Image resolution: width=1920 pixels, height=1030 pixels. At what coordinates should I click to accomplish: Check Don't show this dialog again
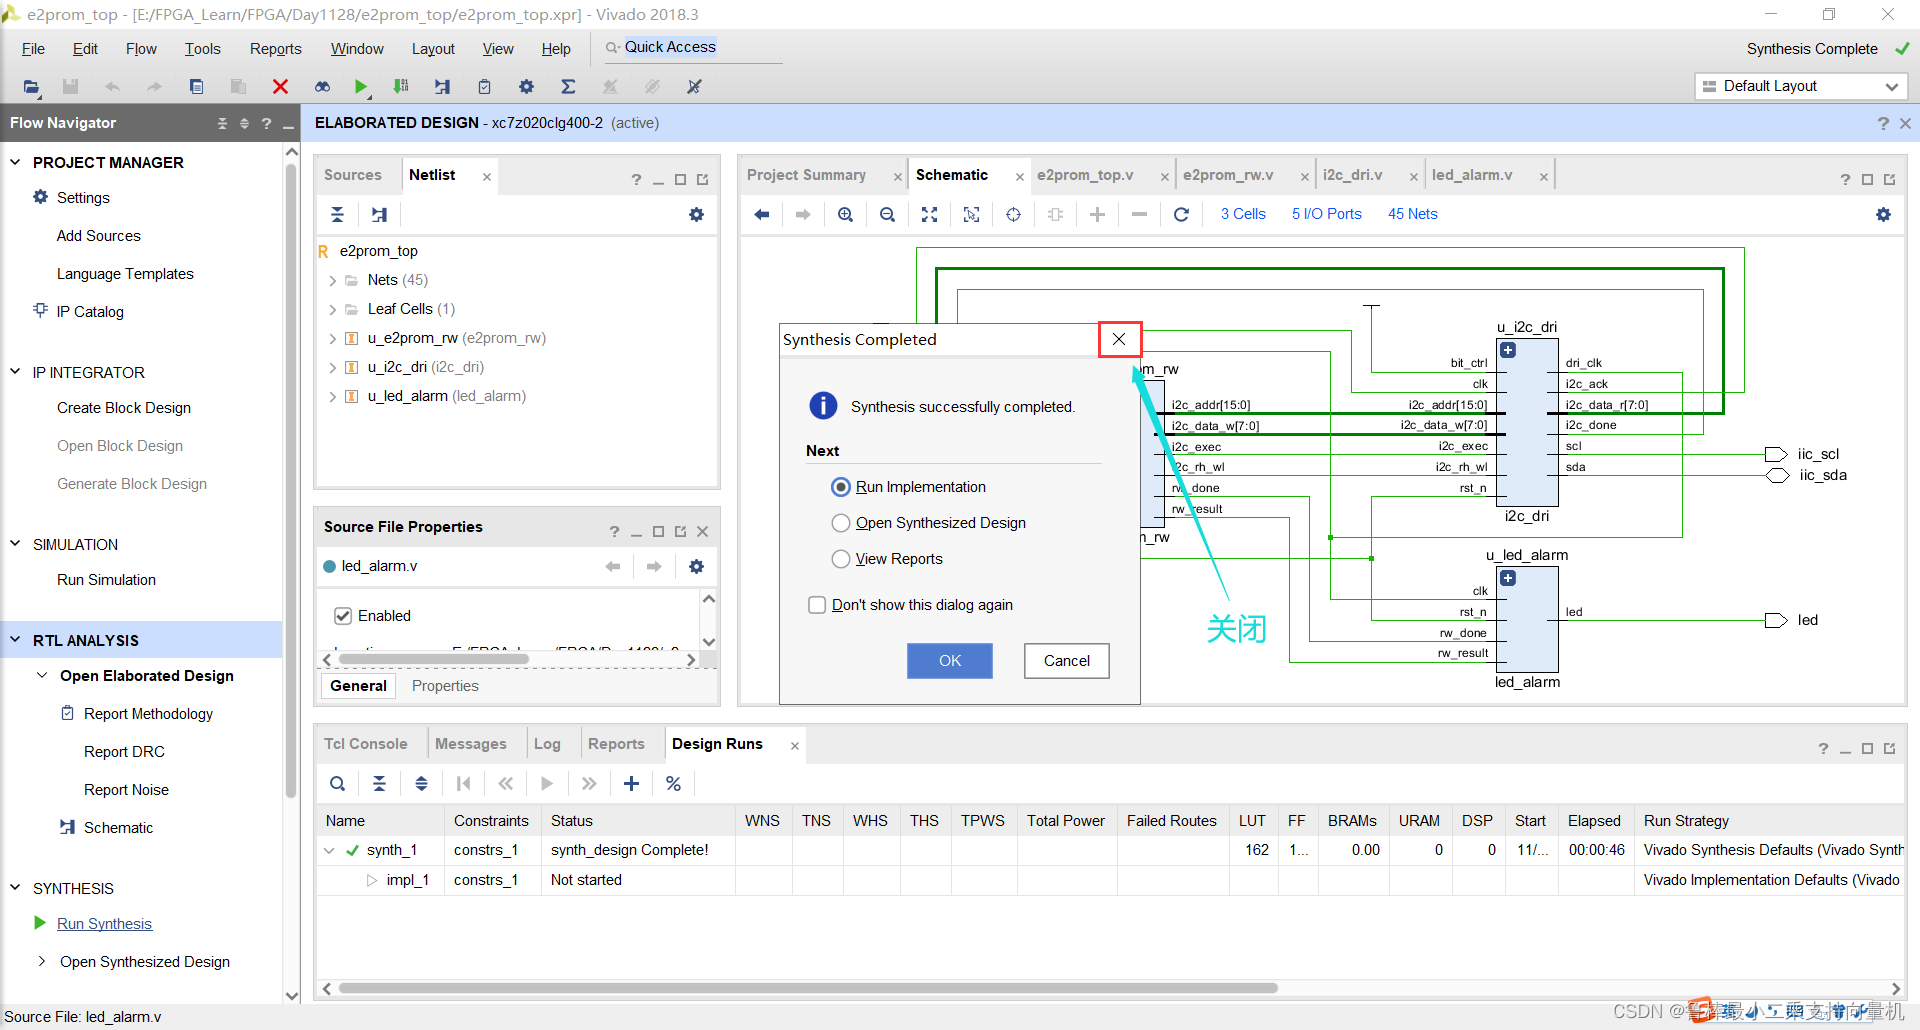817,605
